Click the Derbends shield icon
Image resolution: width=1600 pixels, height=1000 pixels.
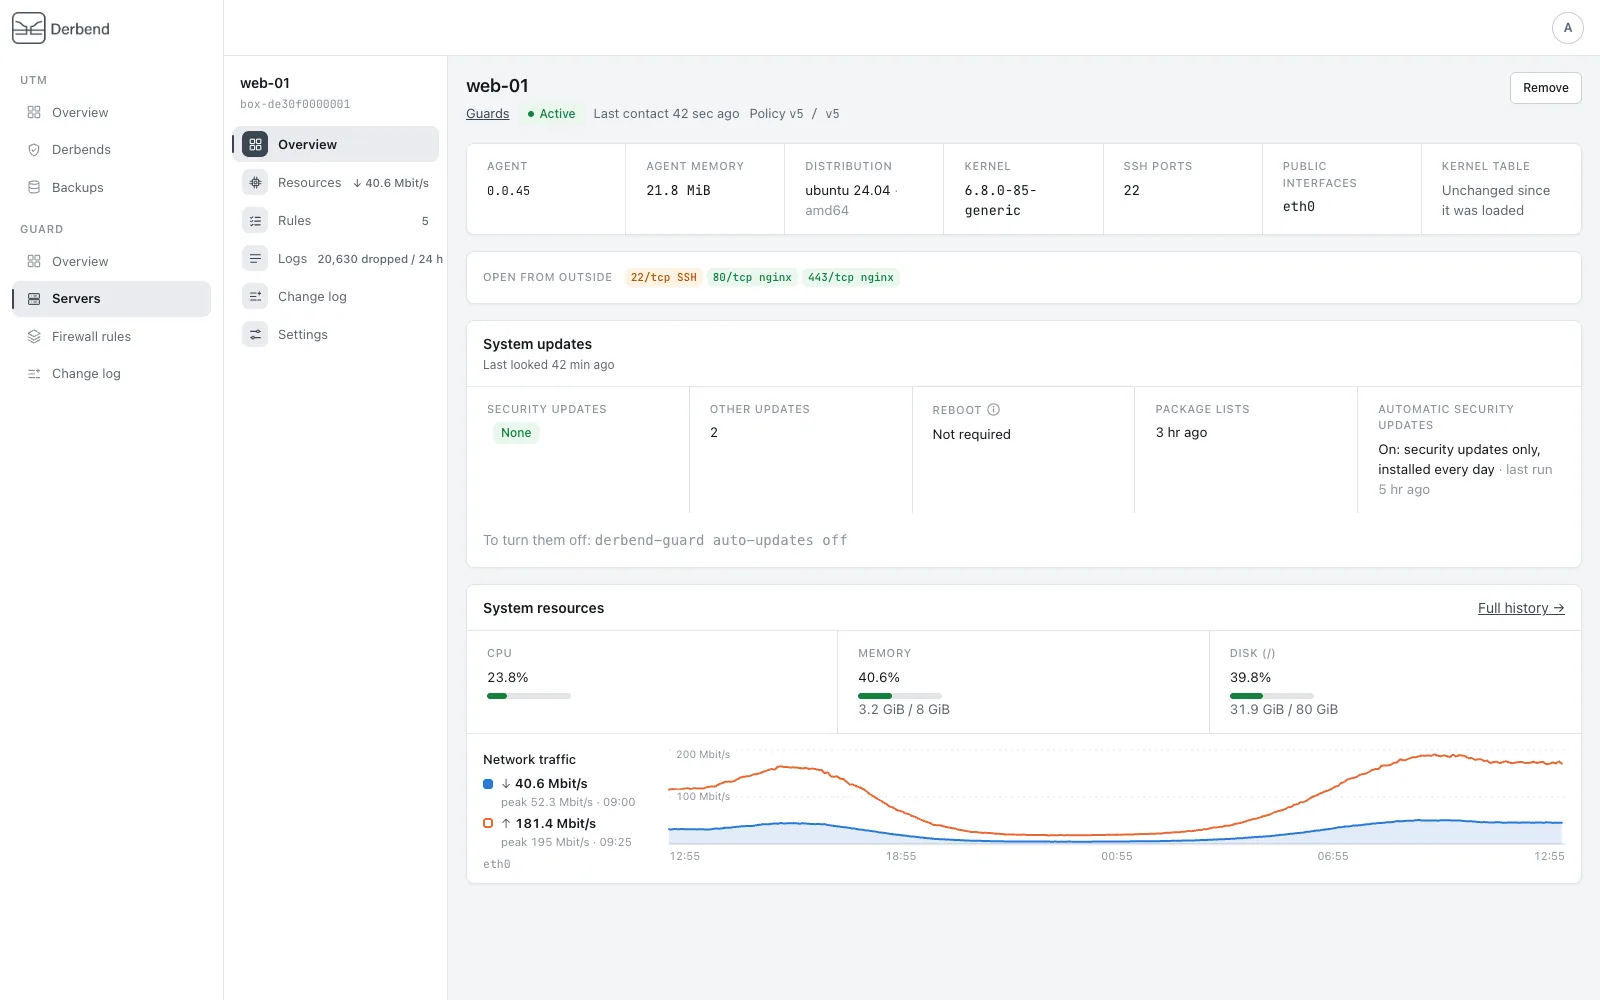[34, 150]
